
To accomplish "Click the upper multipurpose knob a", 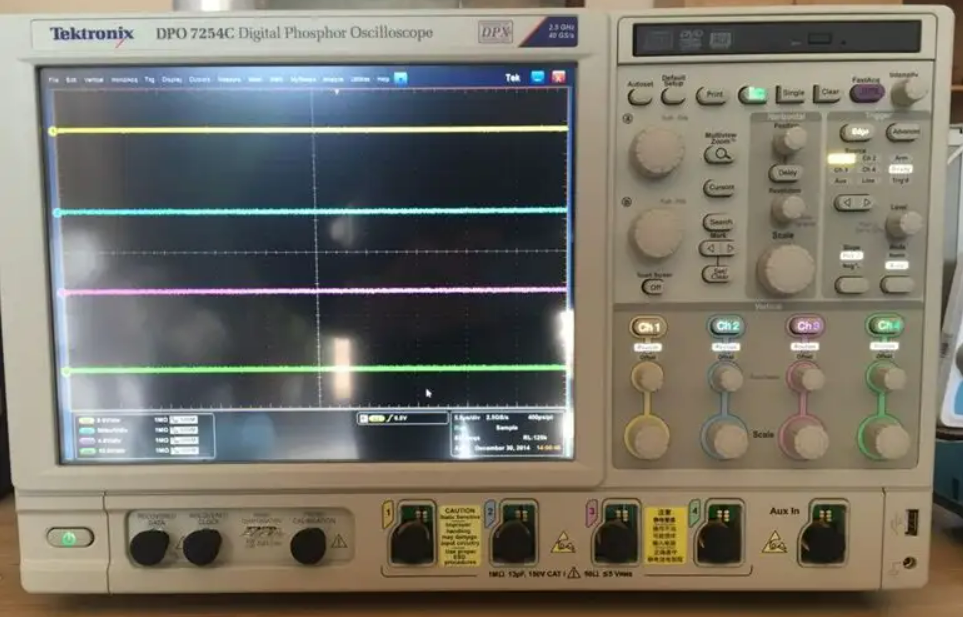I will [657, 152].
